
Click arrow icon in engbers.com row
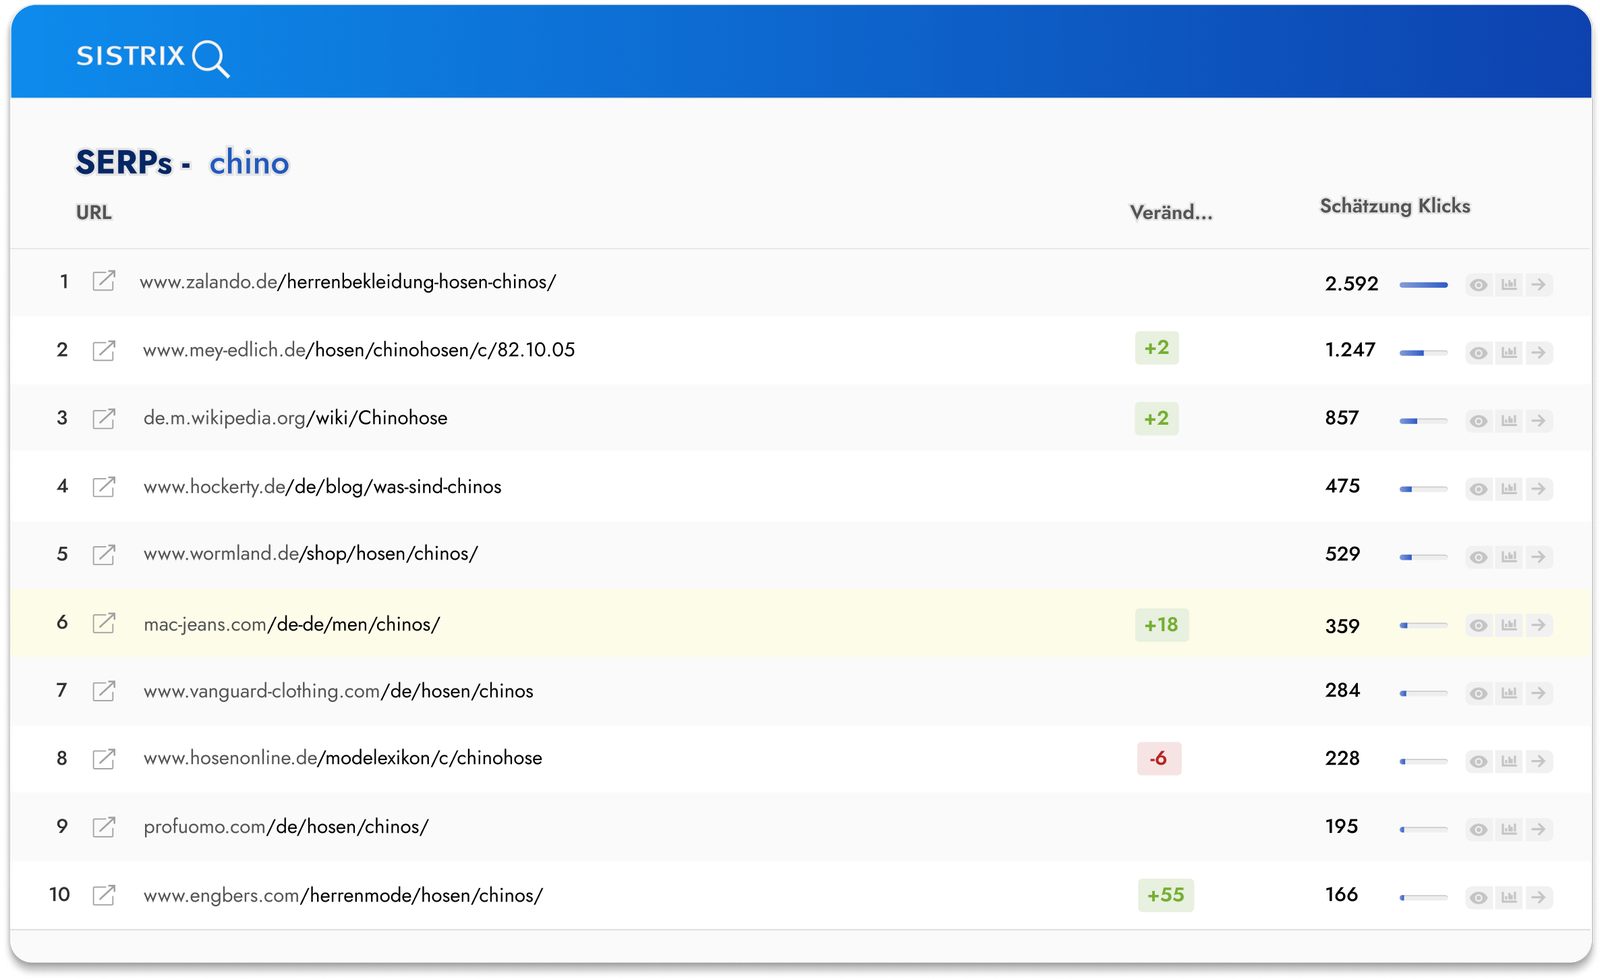1539,898
